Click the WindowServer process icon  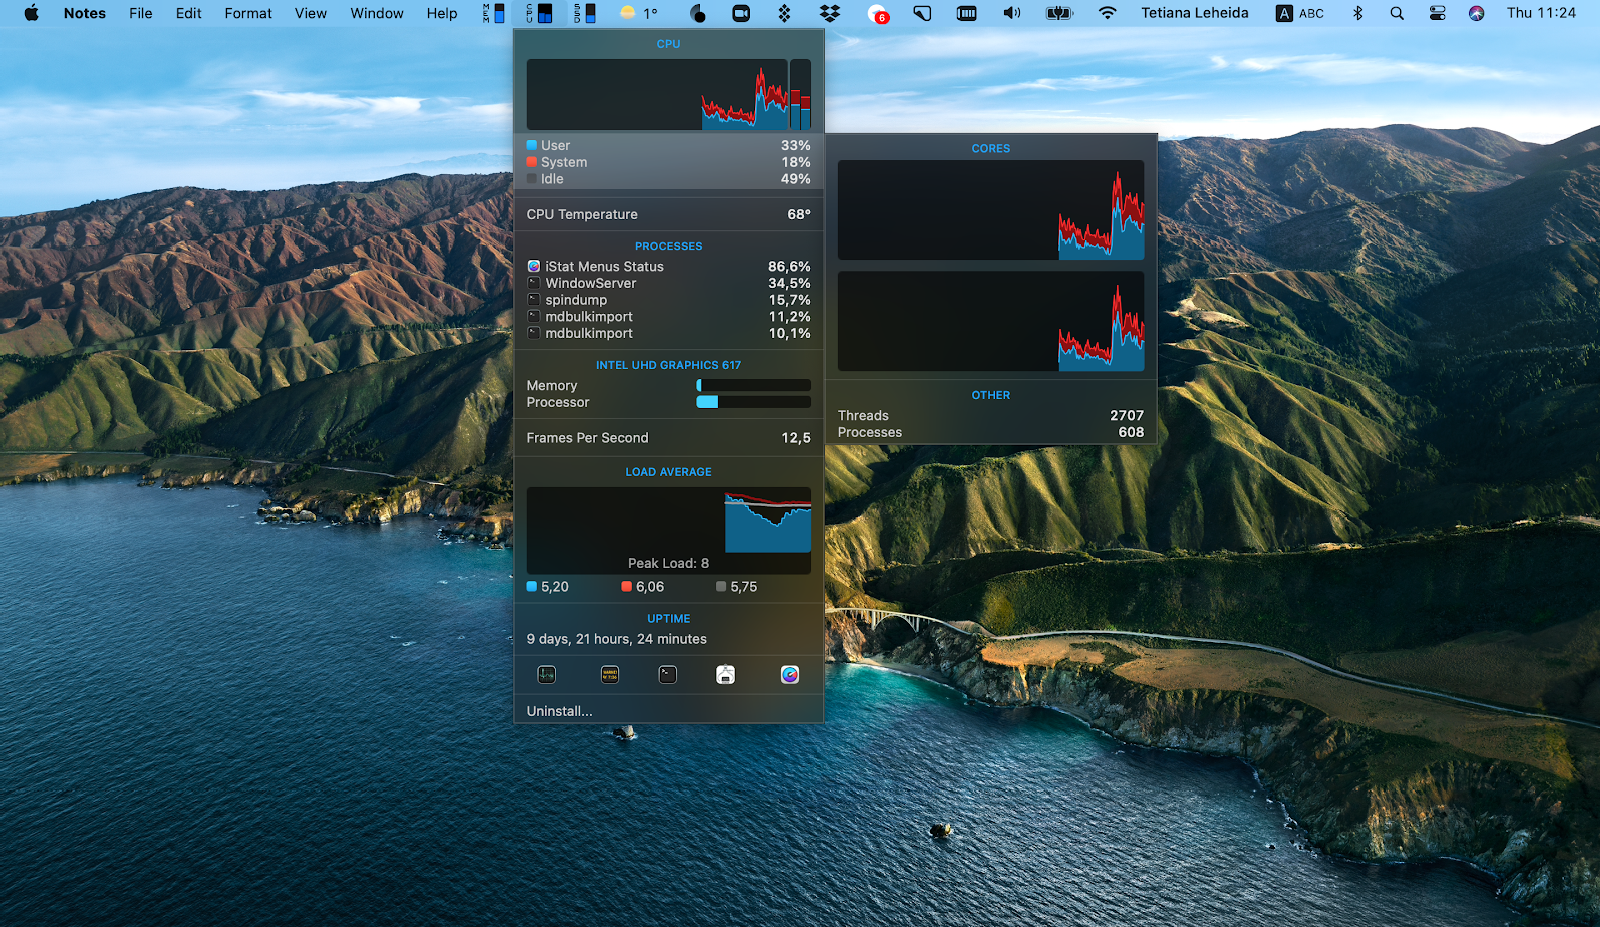(x=534, y=284)
